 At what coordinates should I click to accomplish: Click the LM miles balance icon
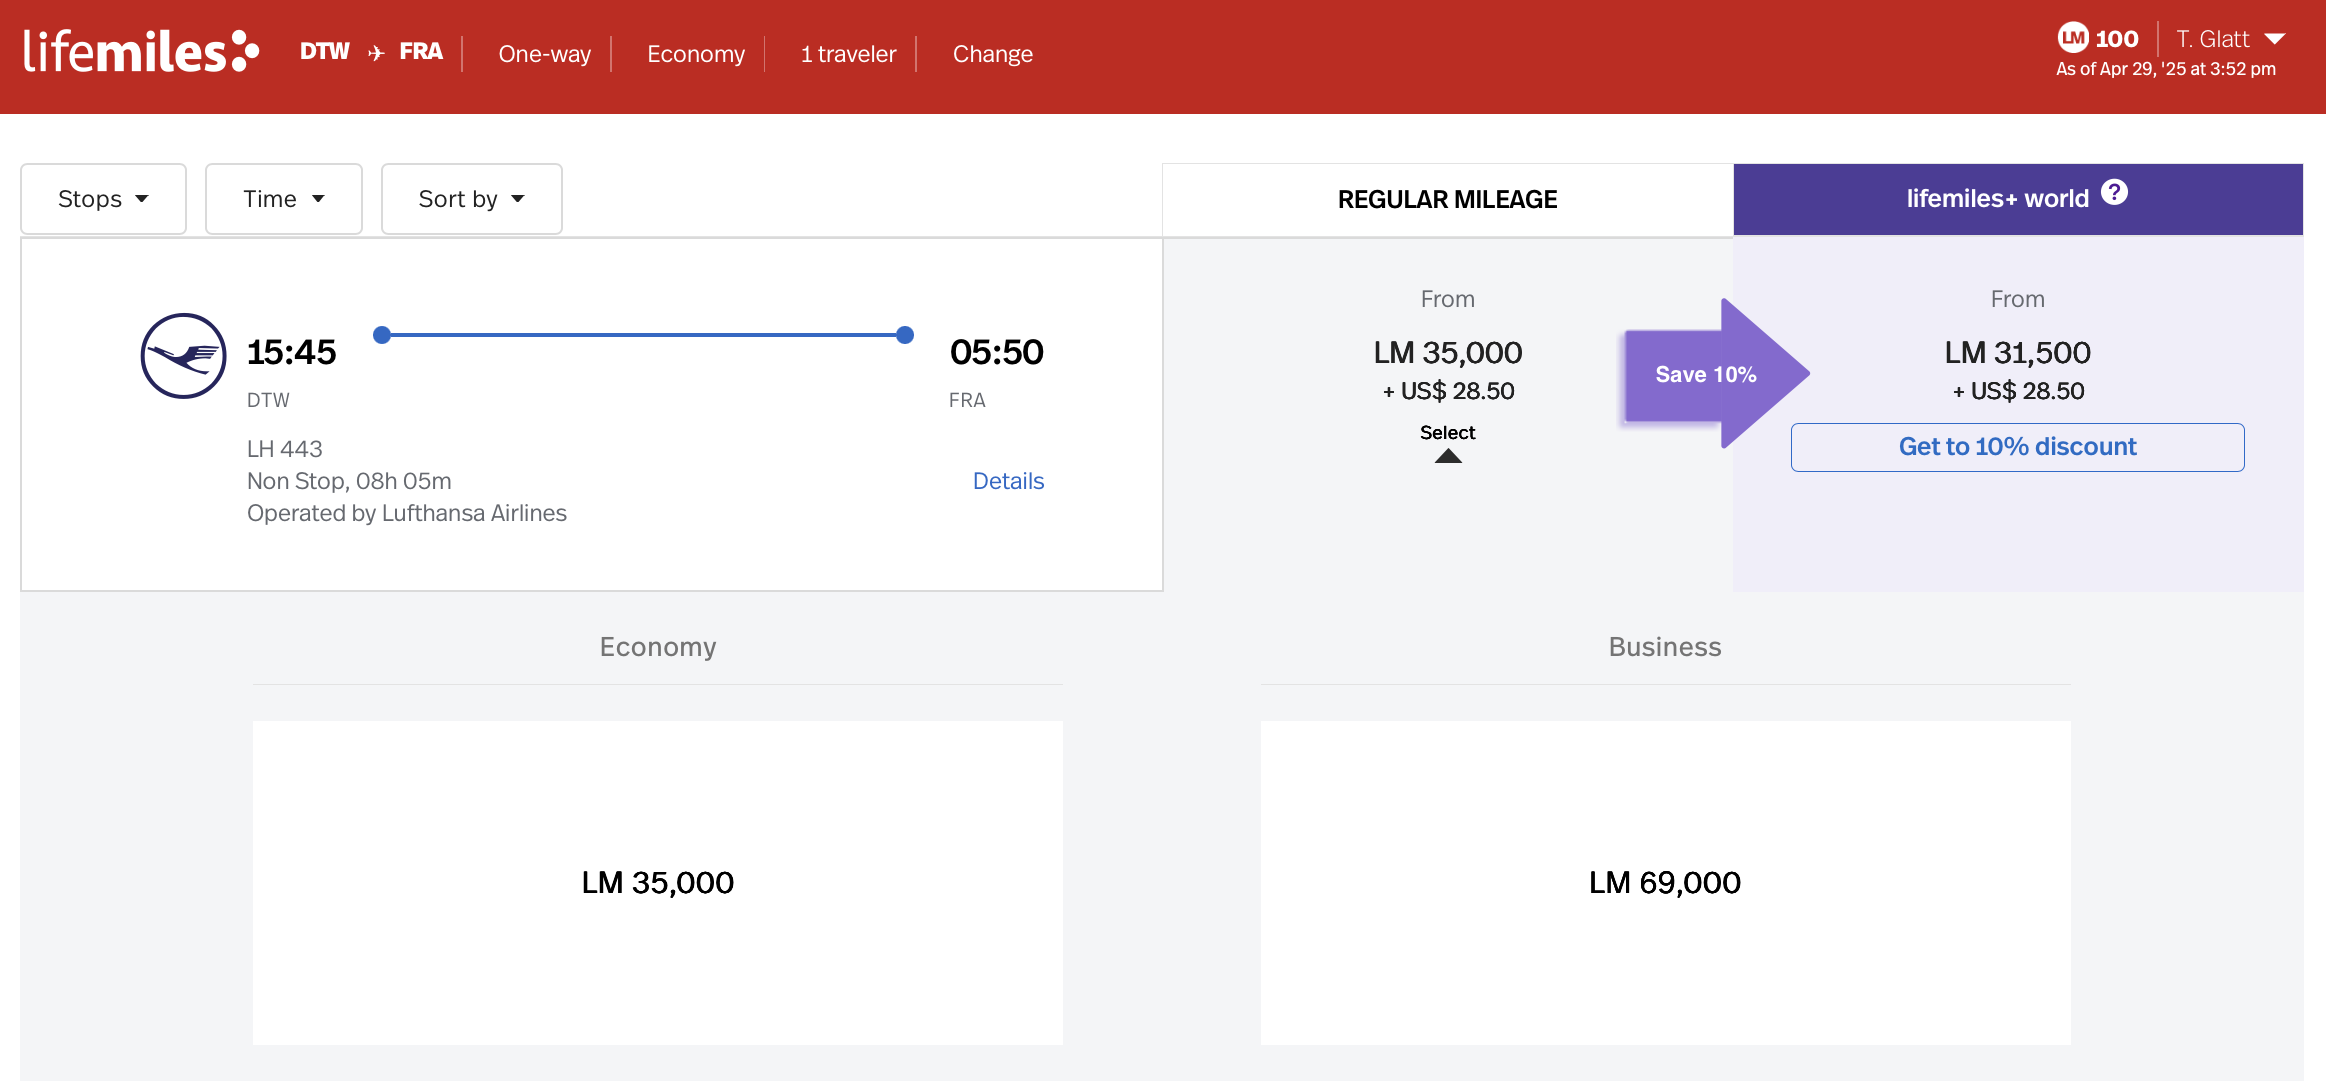click(x=2073, y=38)
